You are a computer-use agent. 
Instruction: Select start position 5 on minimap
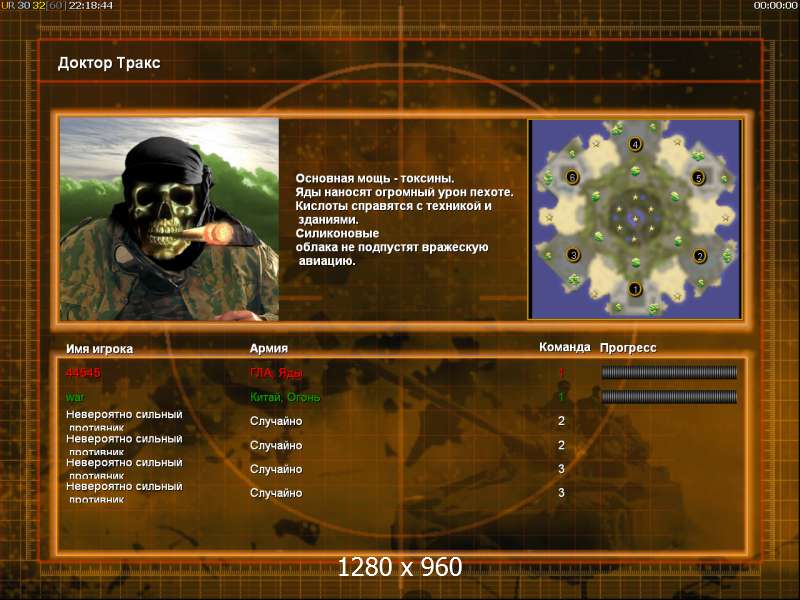tap(698, 178)
